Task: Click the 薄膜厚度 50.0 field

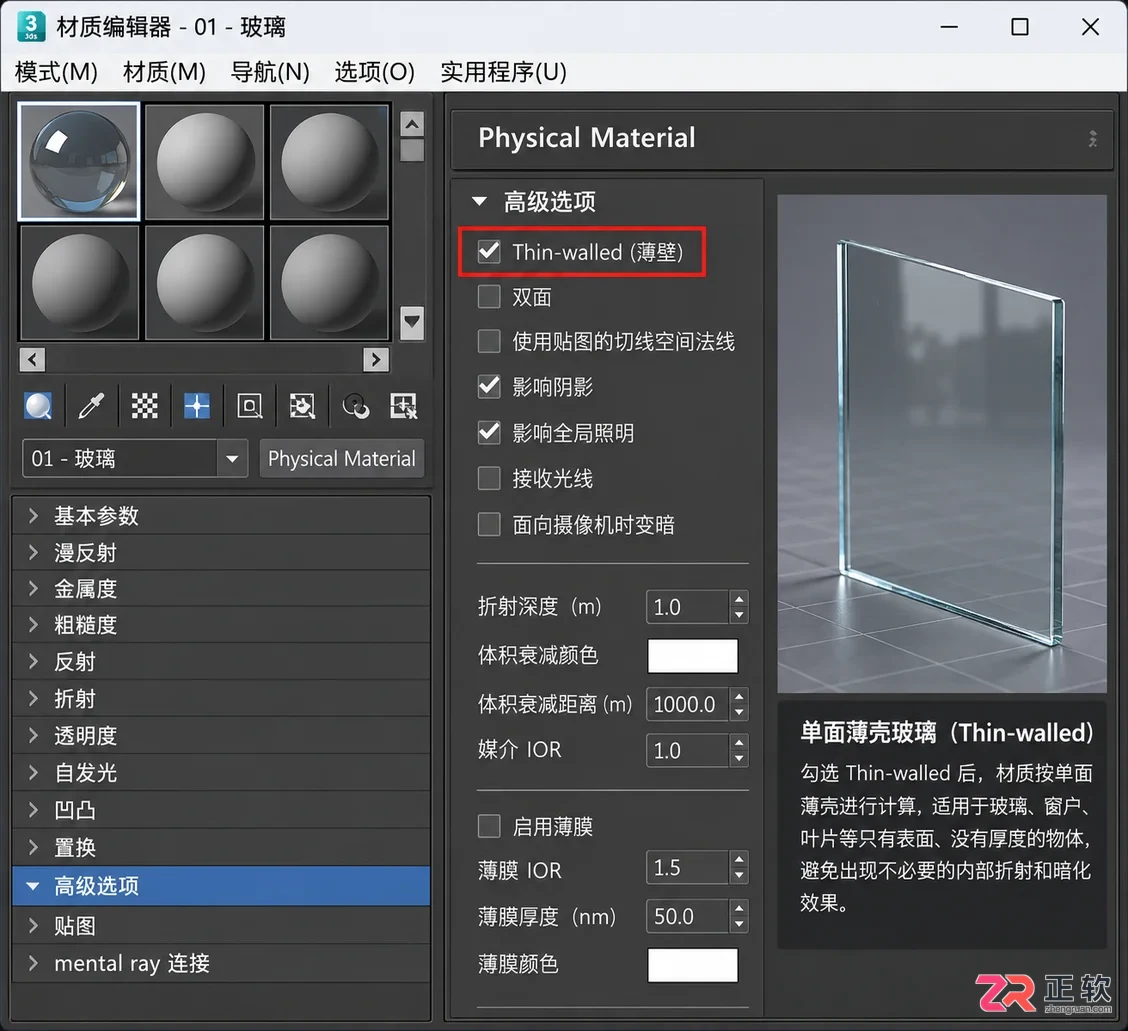Action: (688, 916)
